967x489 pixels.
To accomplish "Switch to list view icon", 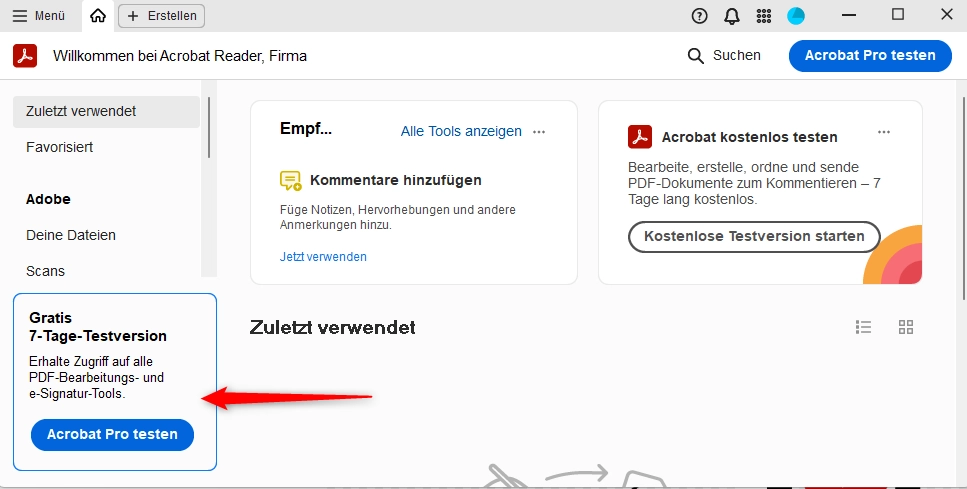I will (x=863, y=327).
